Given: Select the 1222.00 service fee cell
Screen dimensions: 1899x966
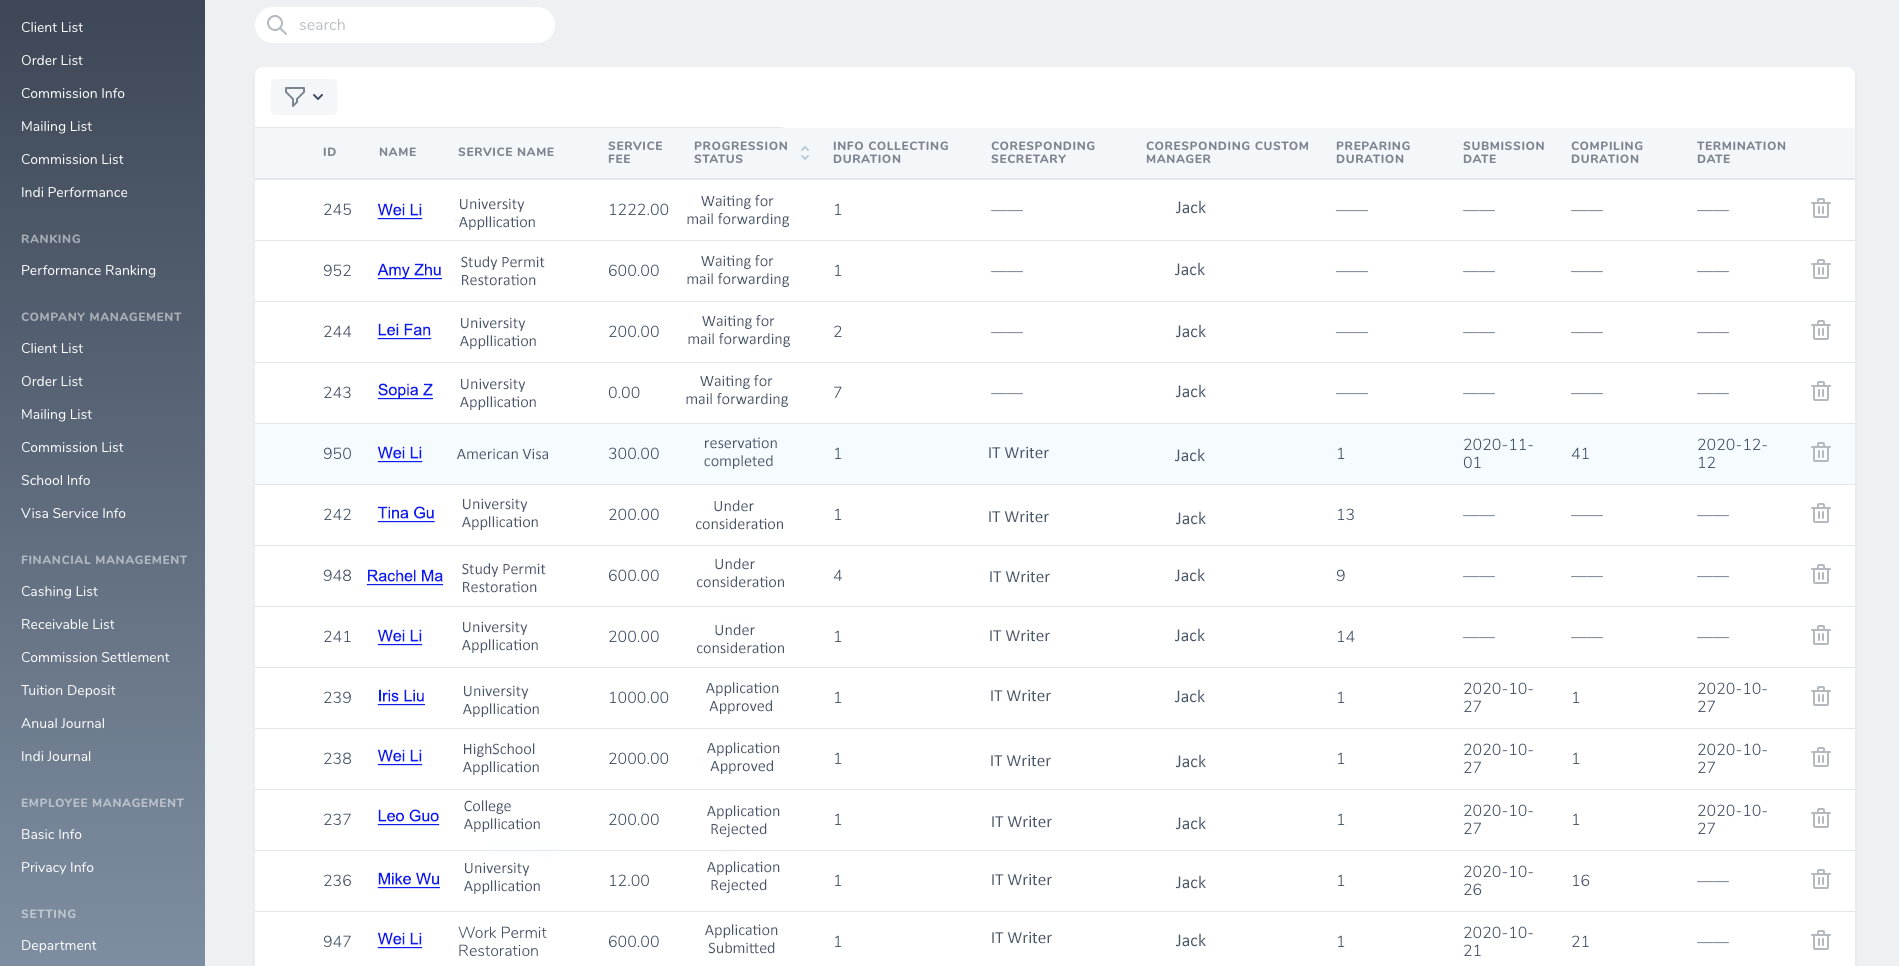Looking at the screenshot, I should [638, 209].
